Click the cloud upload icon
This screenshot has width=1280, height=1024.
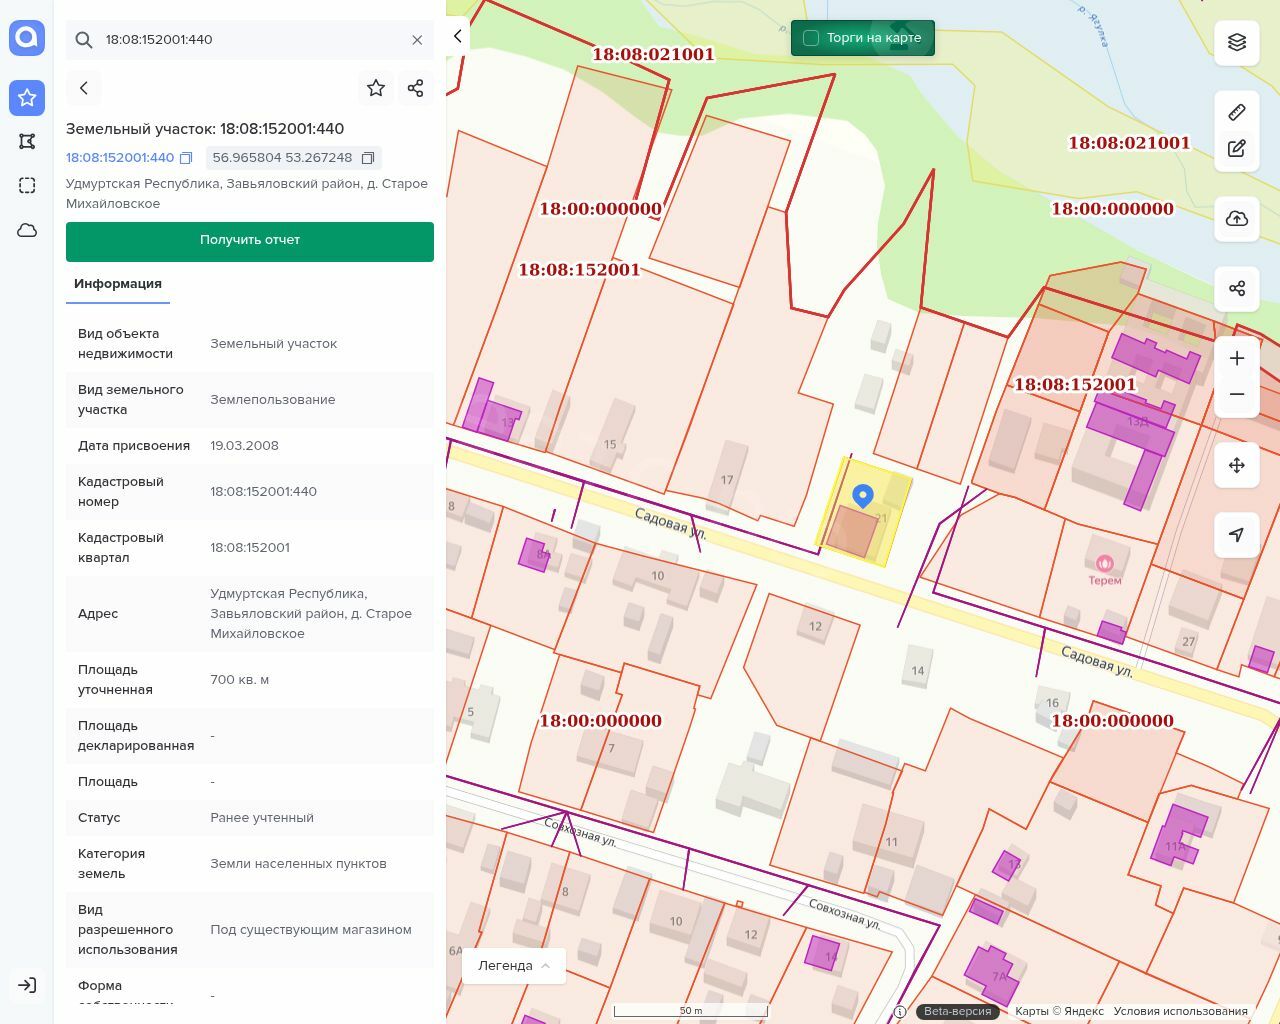tap(1237, 219)
